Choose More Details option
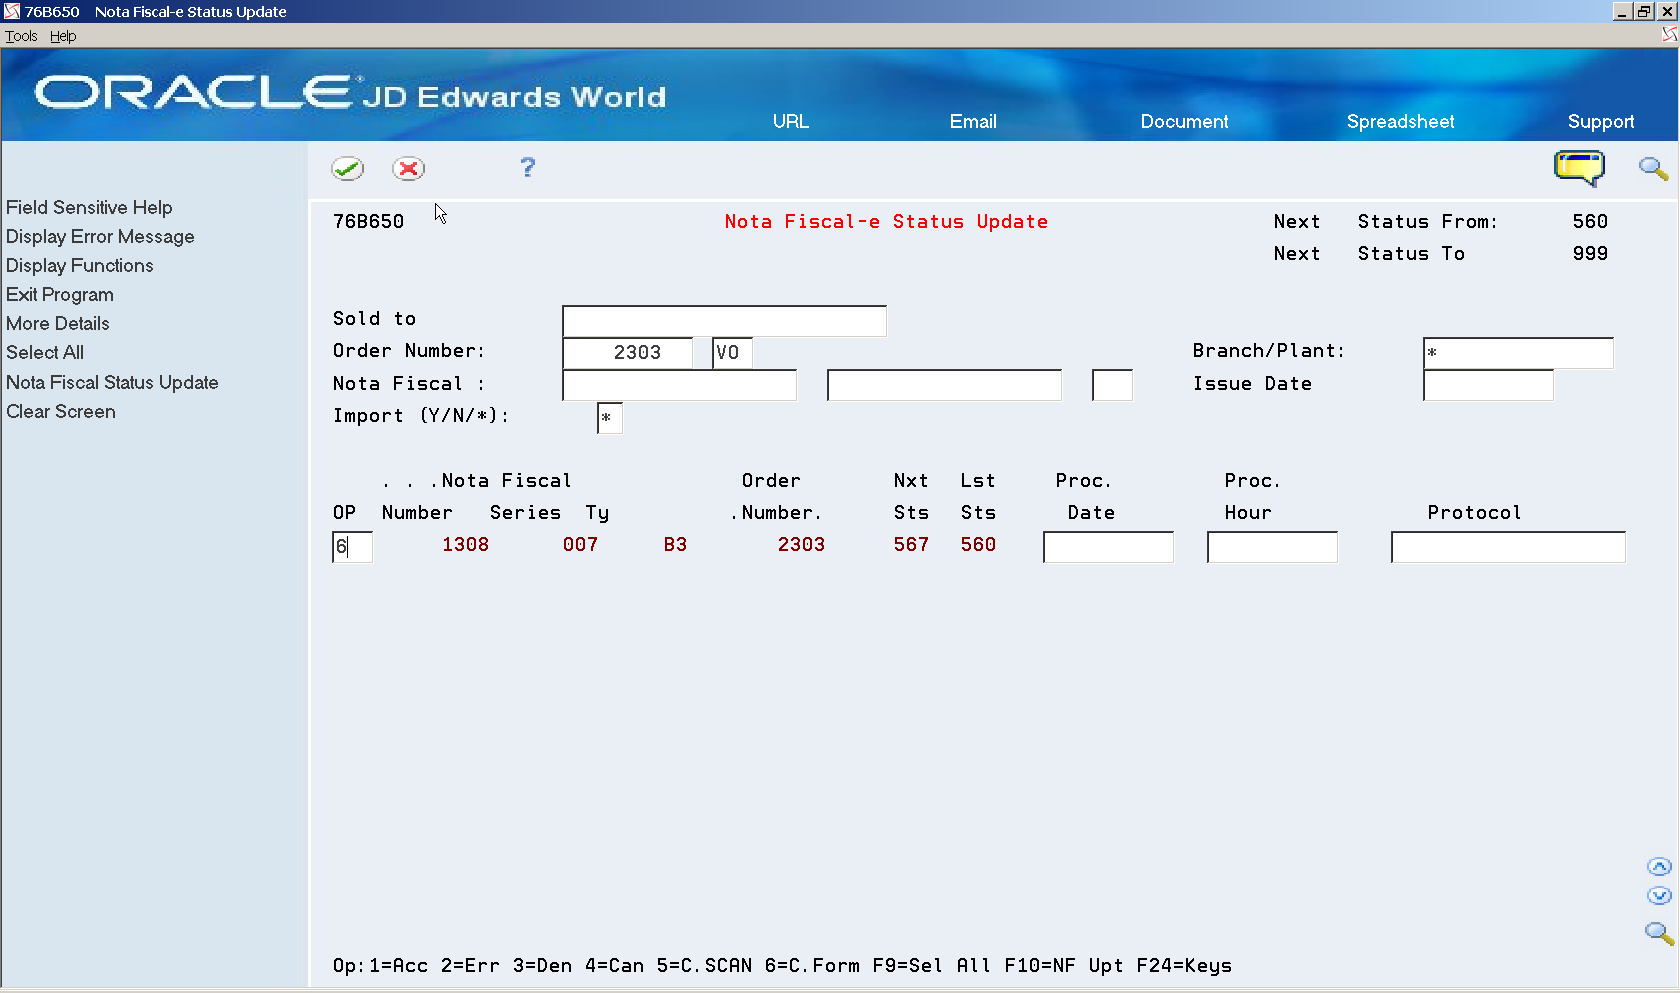This screenshot has width=1680, height=993. 57,323
